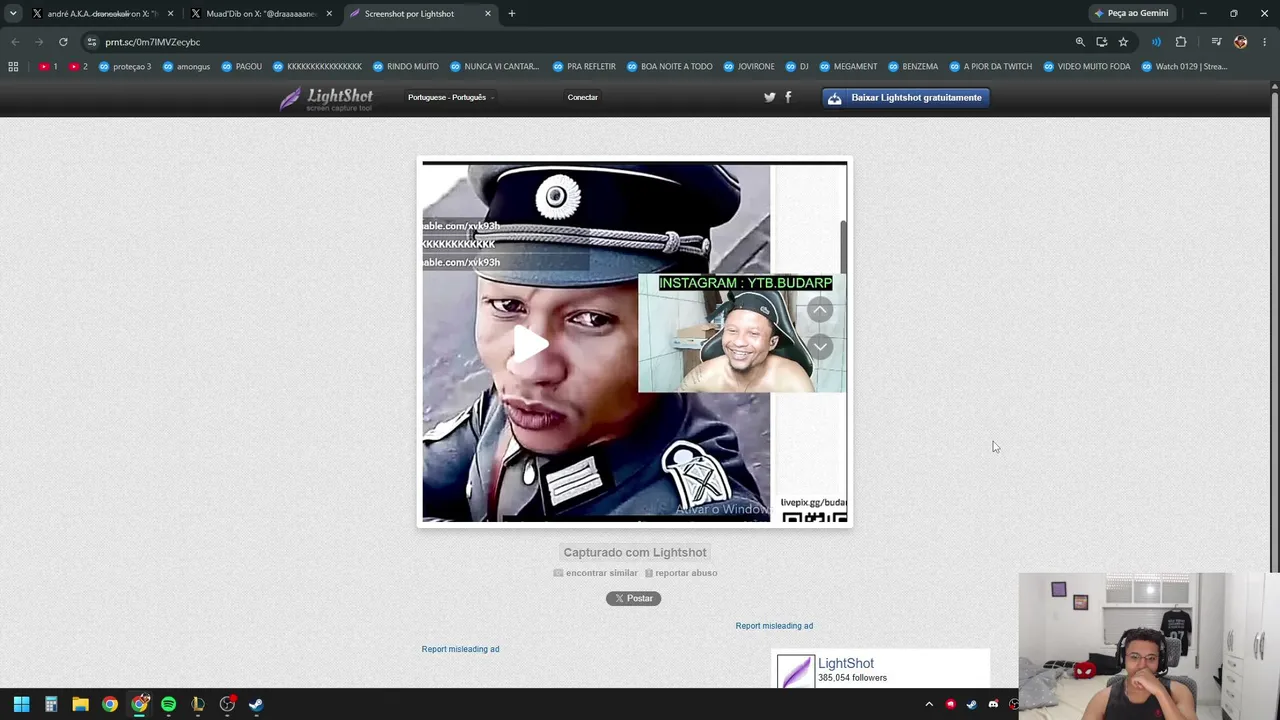
Task: Open the 'BOA NOITE A TODO' bookmark
Action: (670, 67)
